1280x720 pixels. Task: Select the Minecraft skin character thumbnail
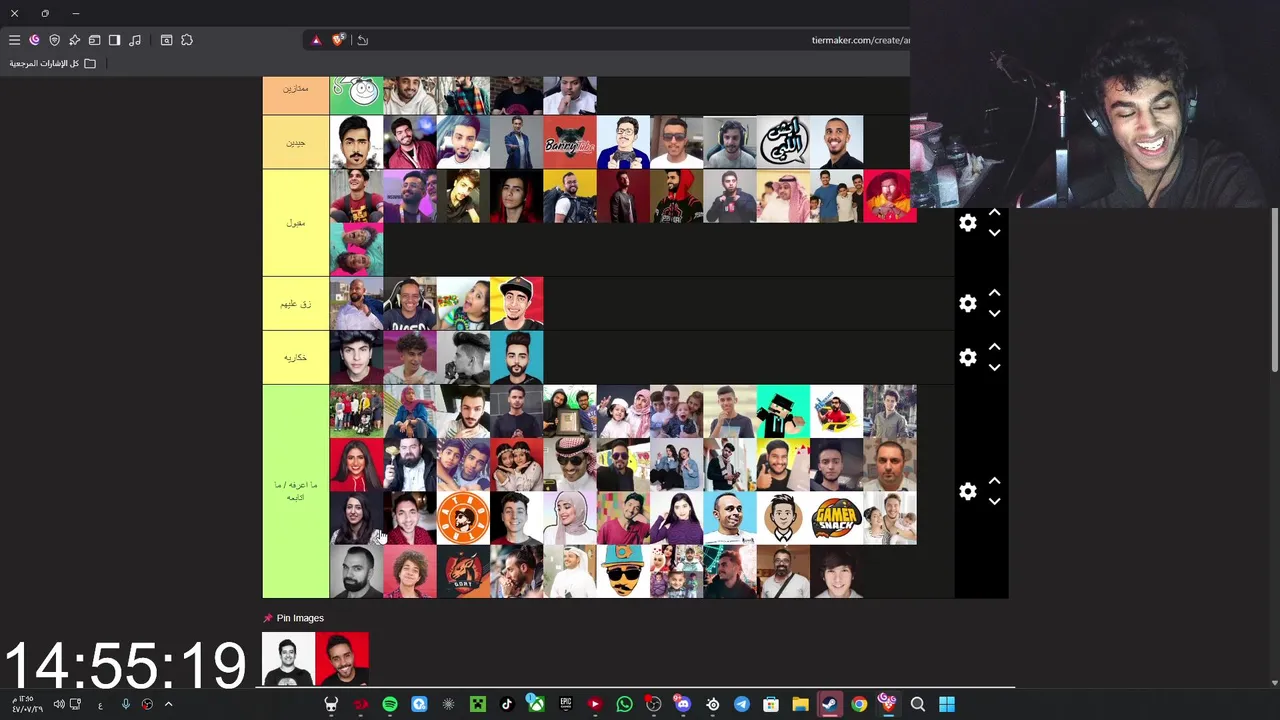(783, 411)
